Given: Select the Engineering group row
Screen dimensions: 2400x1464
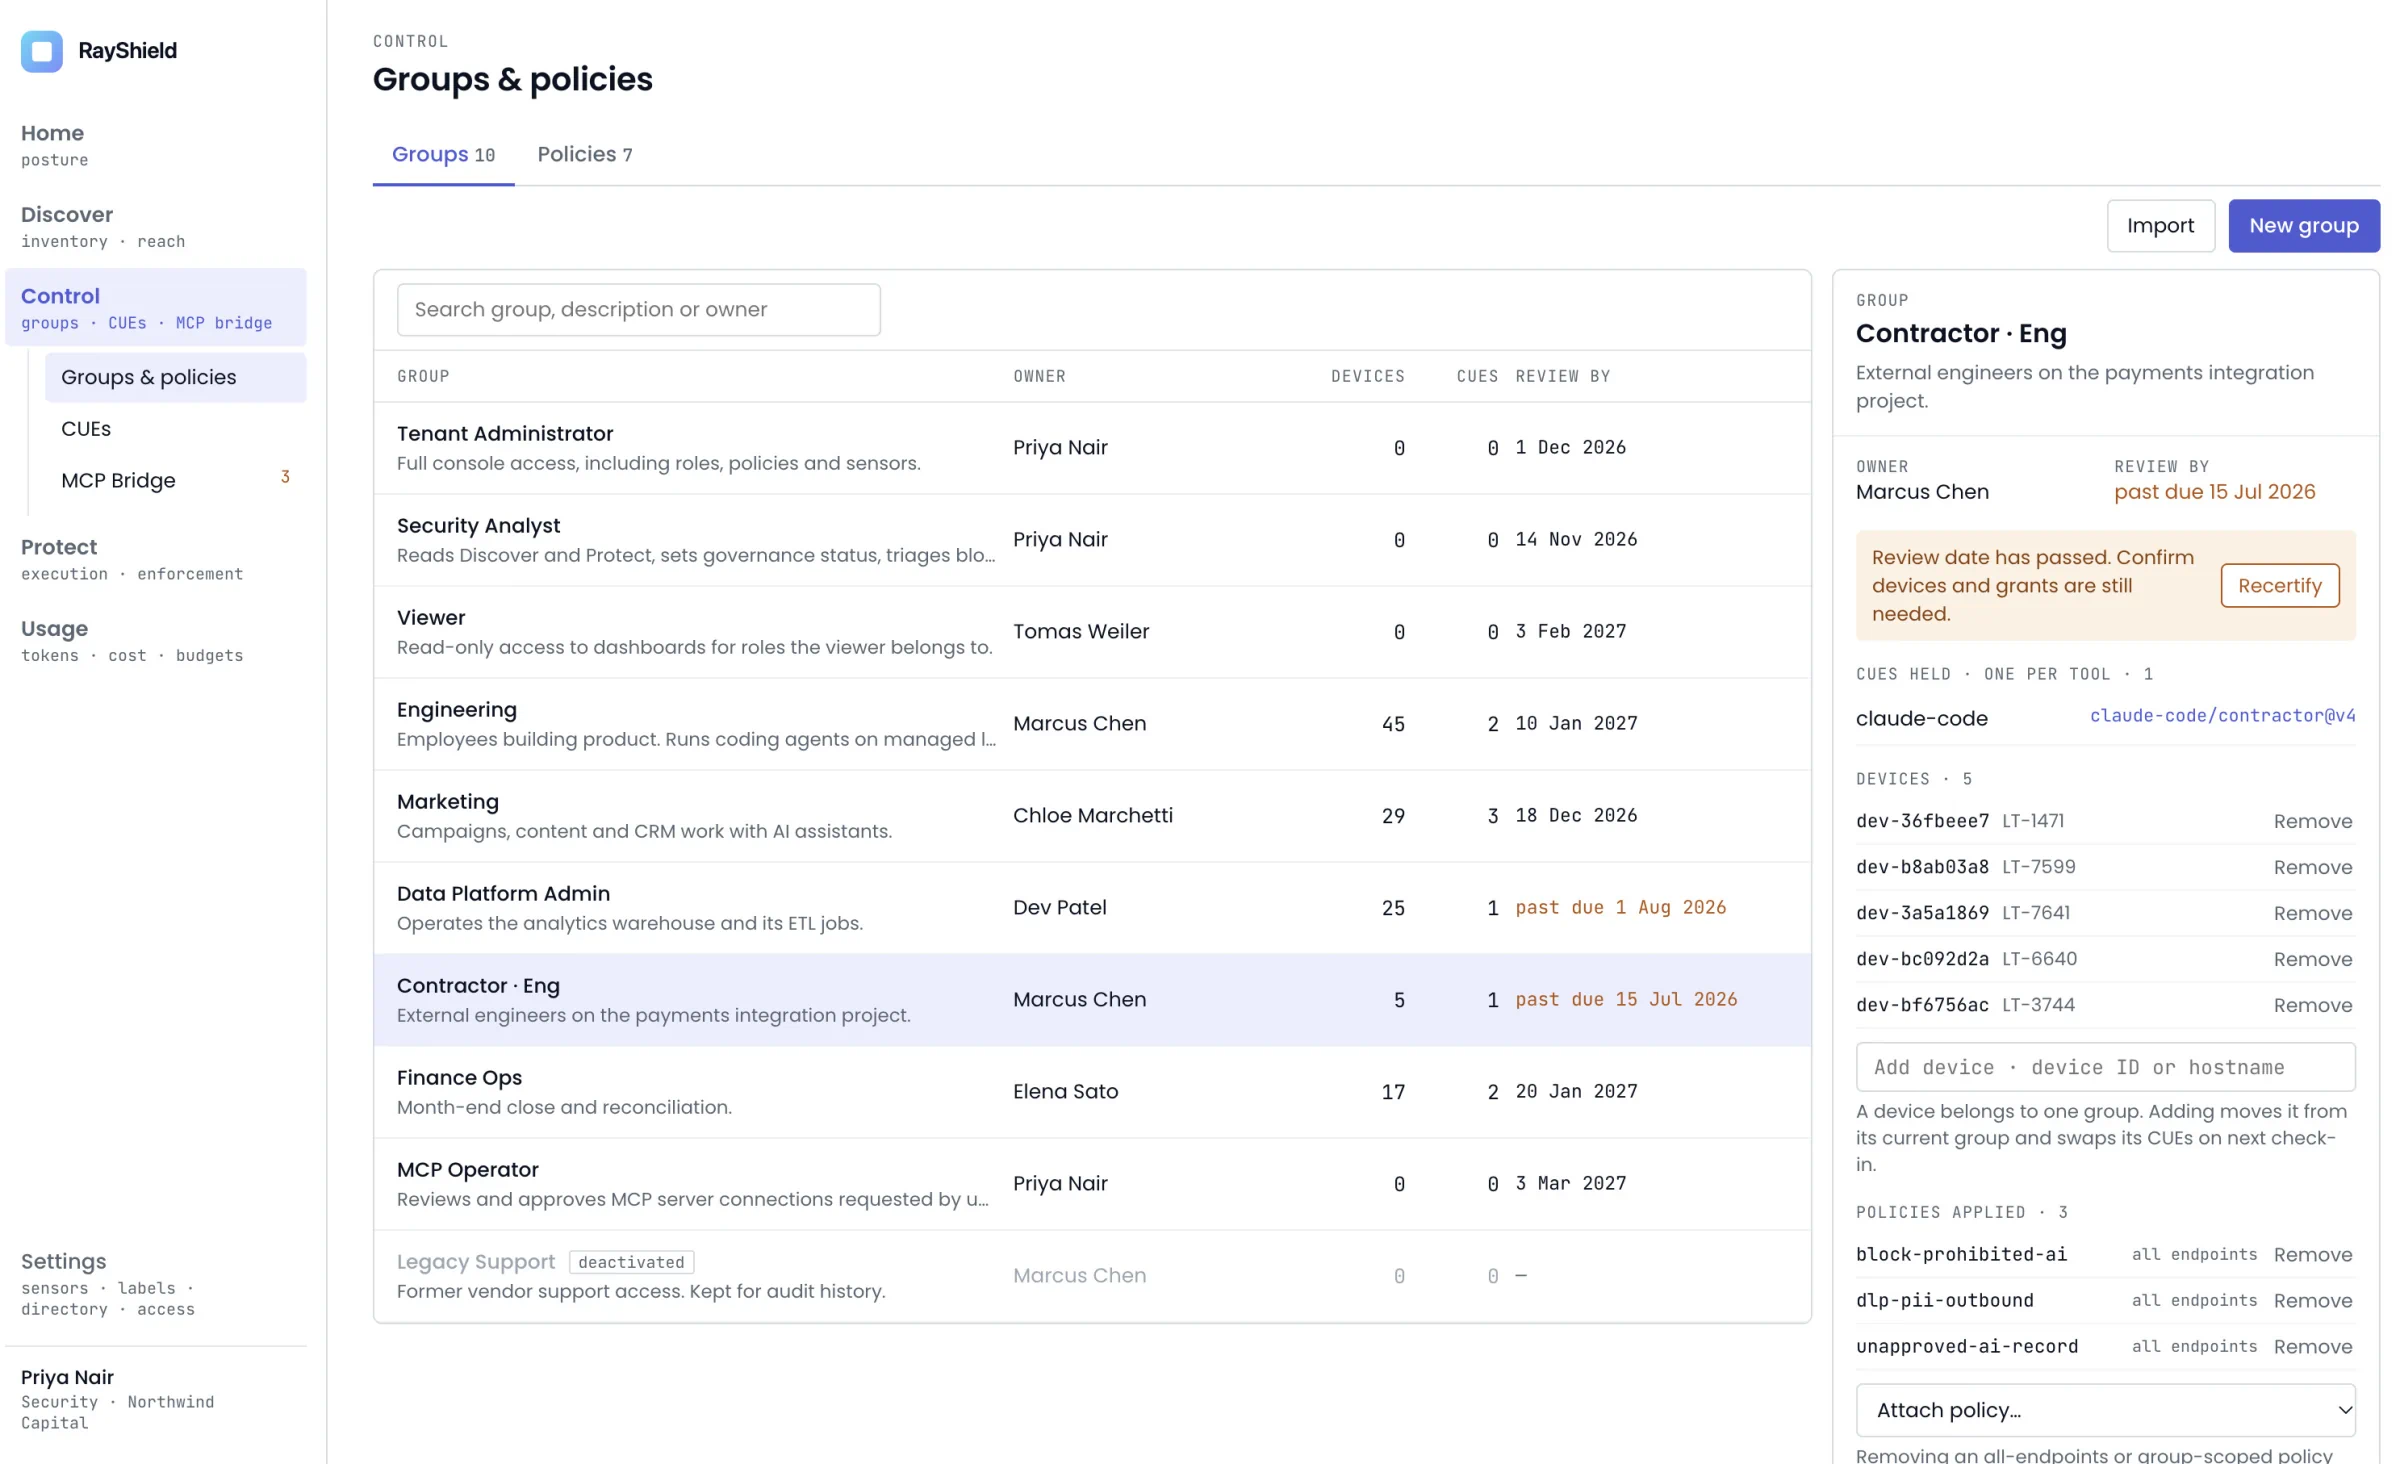Looking at the screenshot, I should (x=1092, y=724).
